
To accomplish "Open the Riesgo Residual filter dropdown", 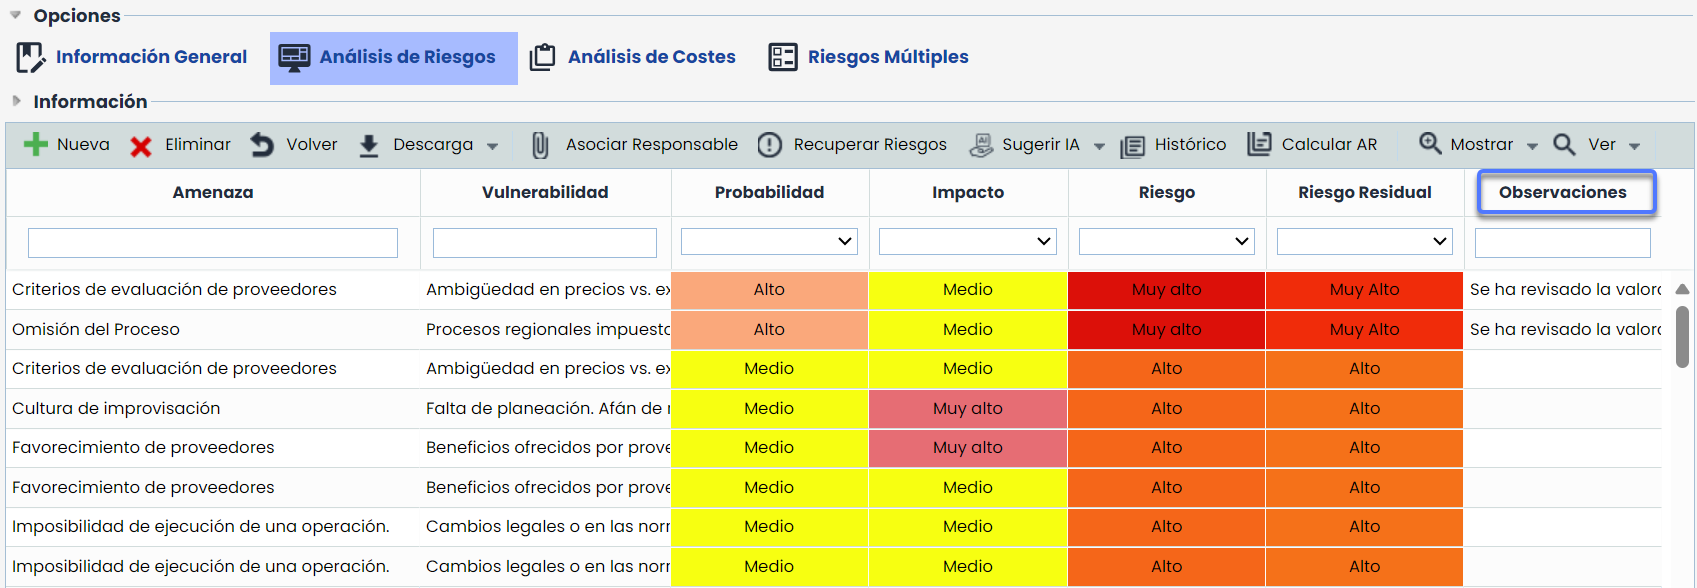I will [1364, 241].
